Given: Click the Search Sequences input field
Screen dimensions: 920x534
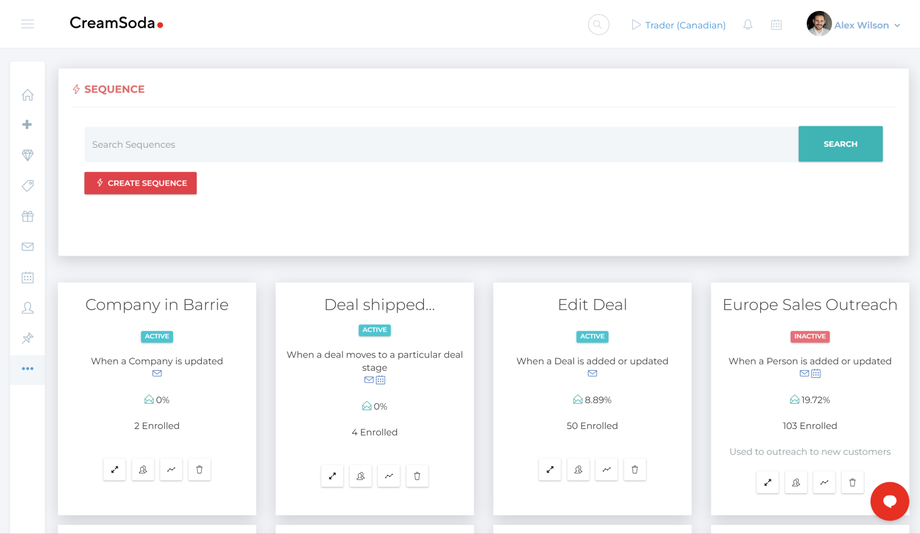Looking at the screenshot, I should point(441,144).
